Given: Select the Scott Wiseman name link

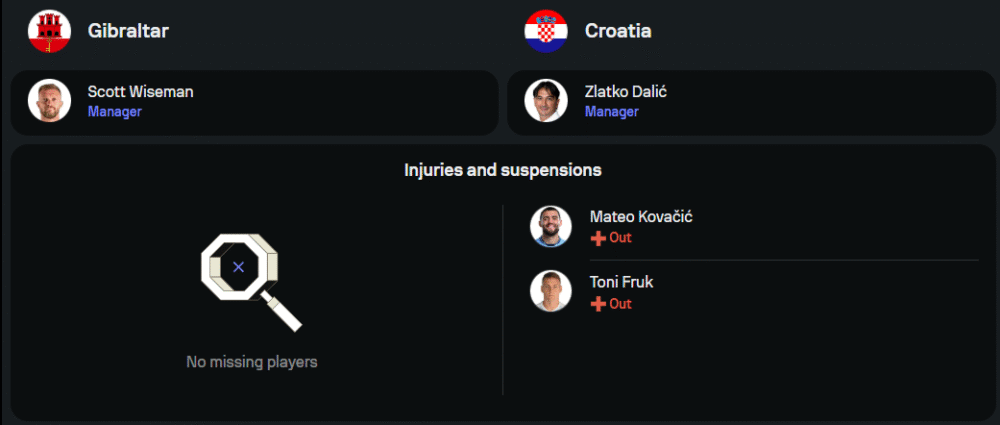Looking at the screenshot, I should (x=140, y=92).
